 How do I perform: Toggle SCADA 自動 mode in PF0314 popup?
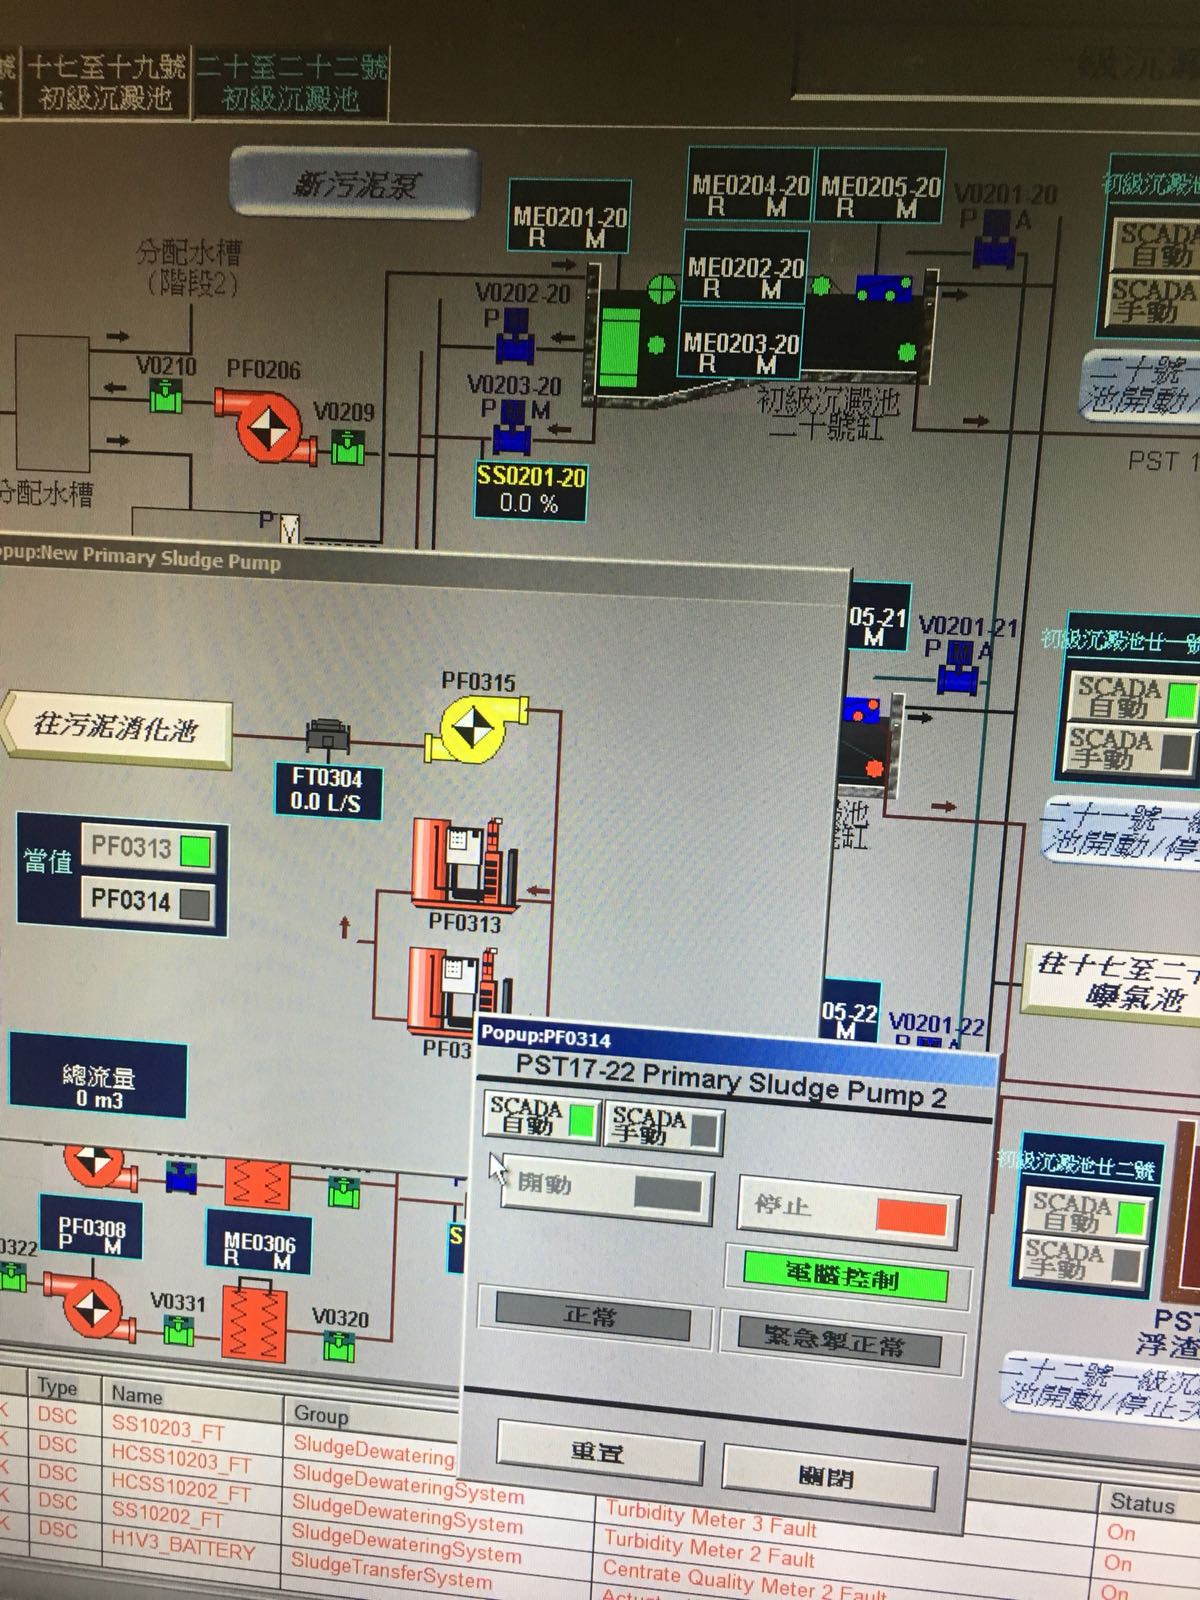click(541, 1116)
